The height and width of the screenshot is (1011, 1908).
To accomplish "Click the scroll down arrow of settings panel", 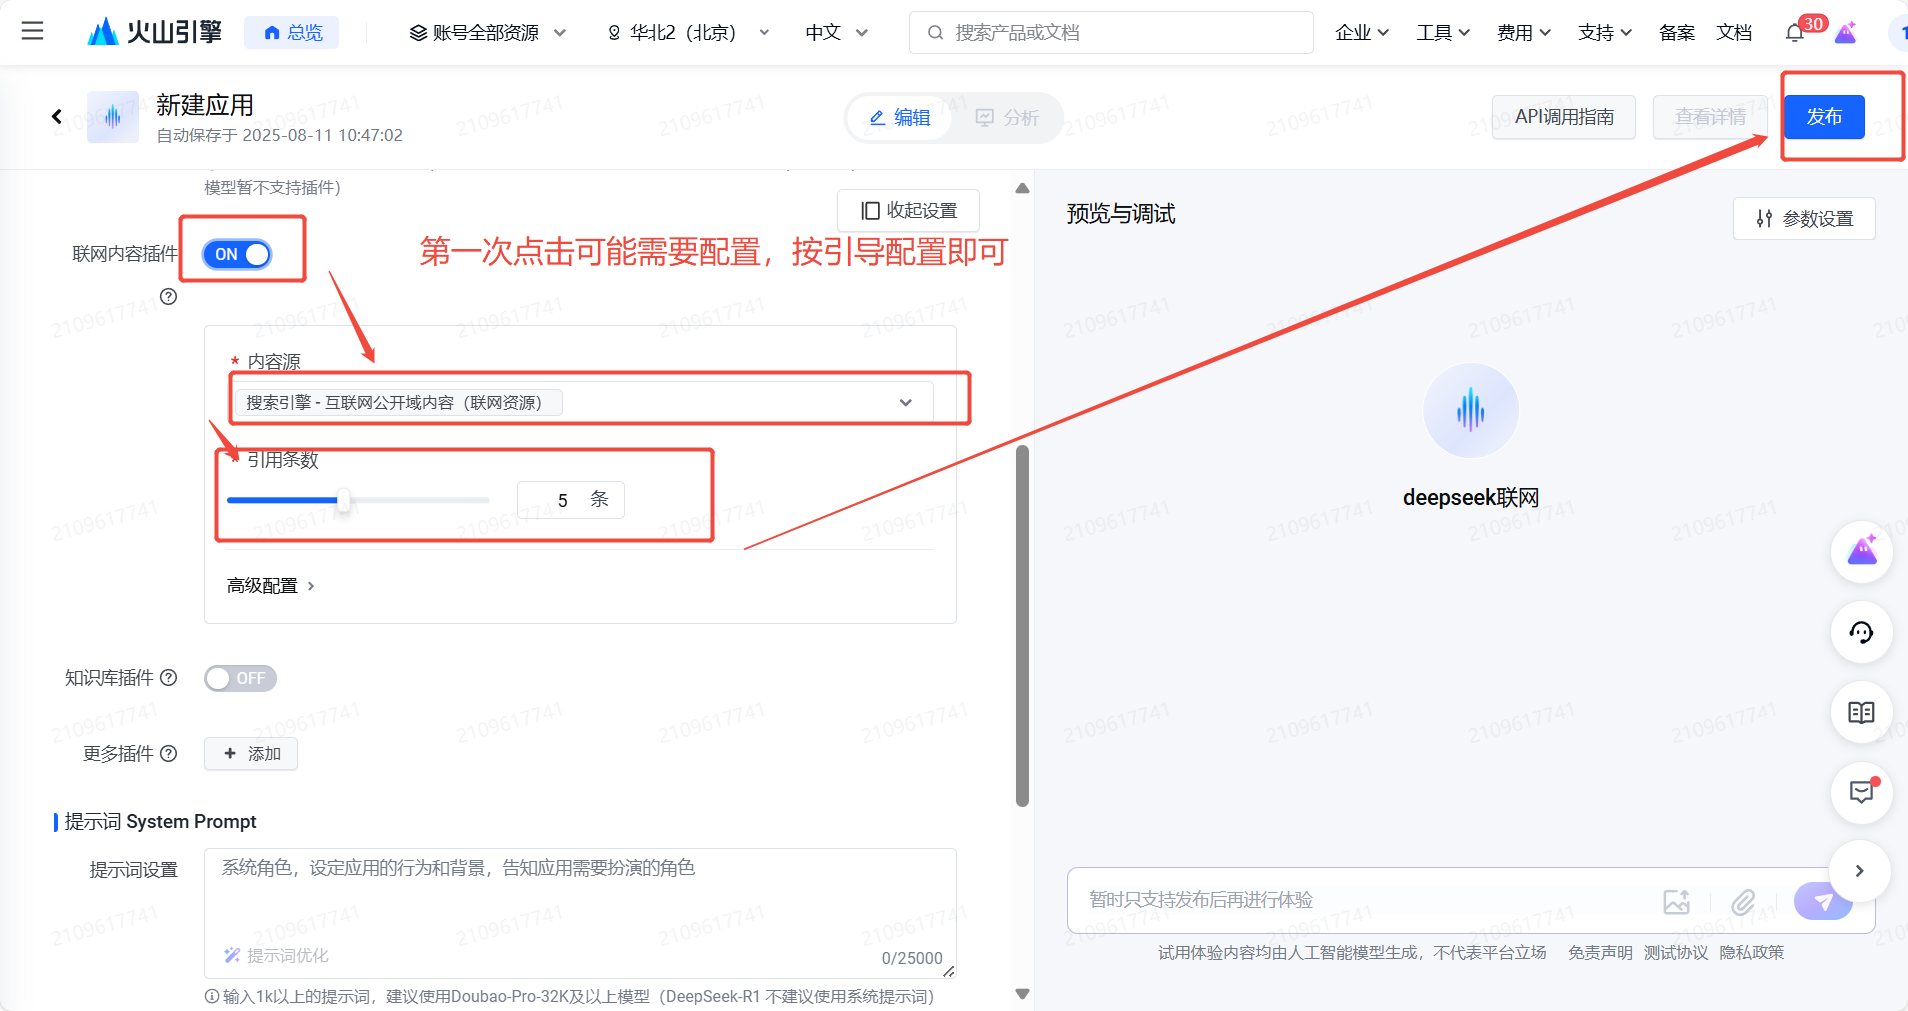I will click(x=1022, y=994).
